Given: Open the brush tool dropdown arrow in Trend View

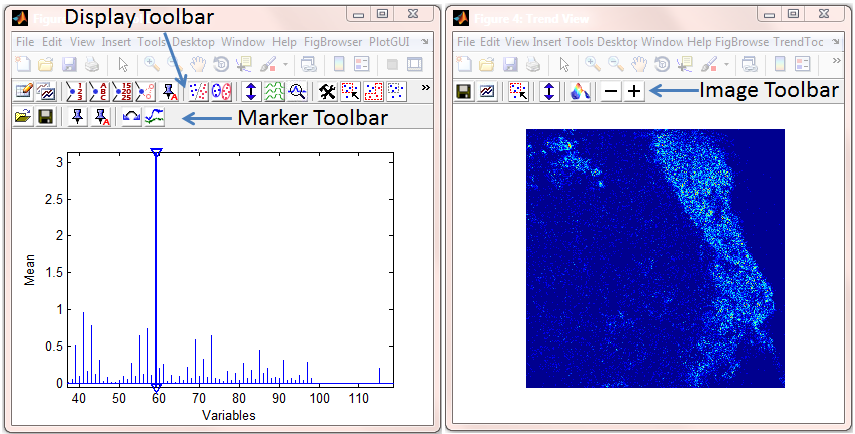Looking at the screenshot, I should [x=726, y=63].
